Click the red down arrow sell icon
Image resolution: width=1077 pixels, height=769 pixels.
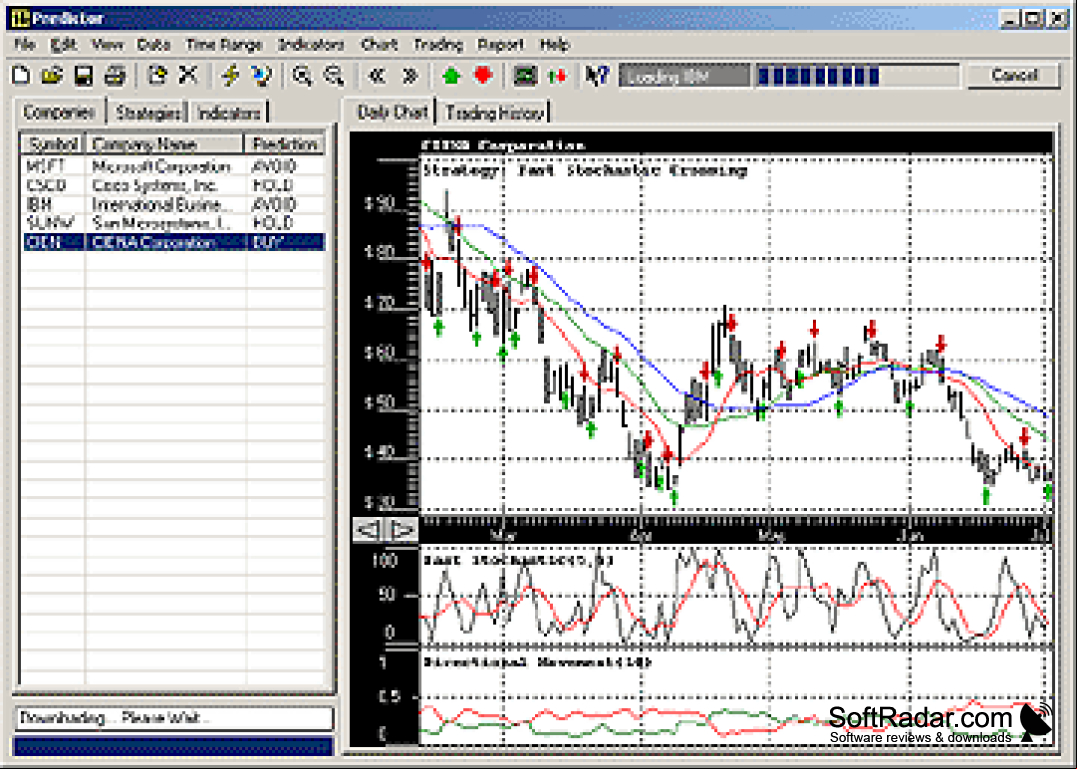(484, 75)
